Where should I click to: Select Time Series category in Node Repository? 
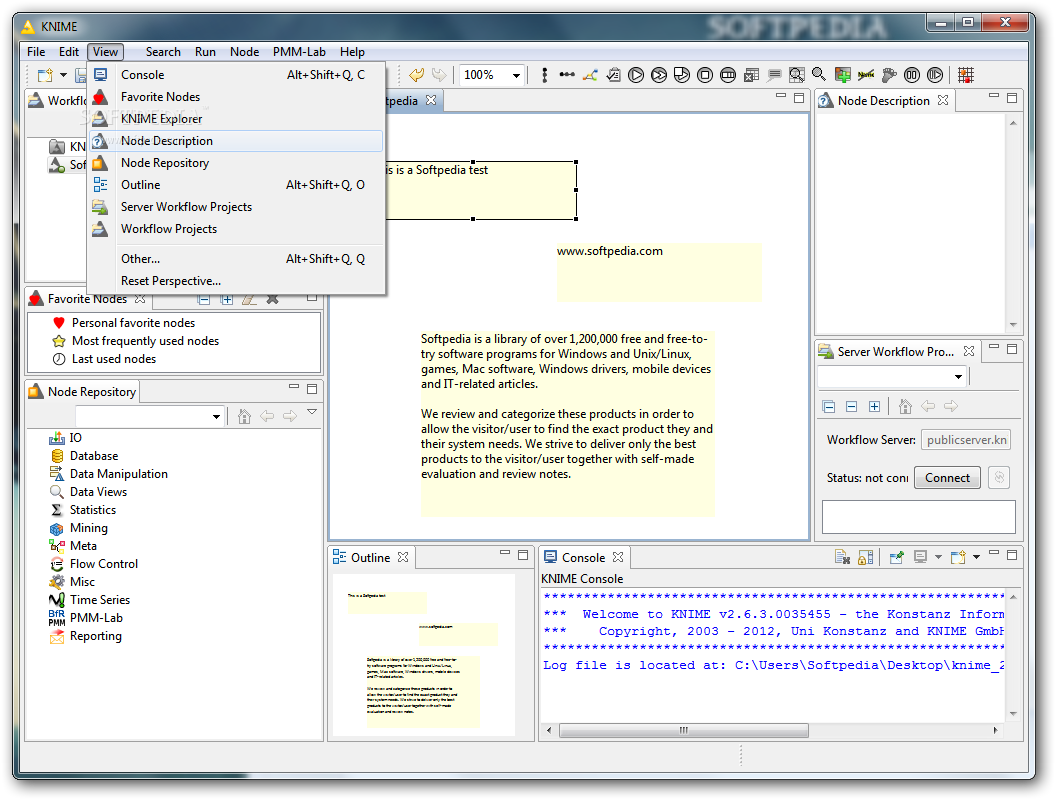pos(100,600)
